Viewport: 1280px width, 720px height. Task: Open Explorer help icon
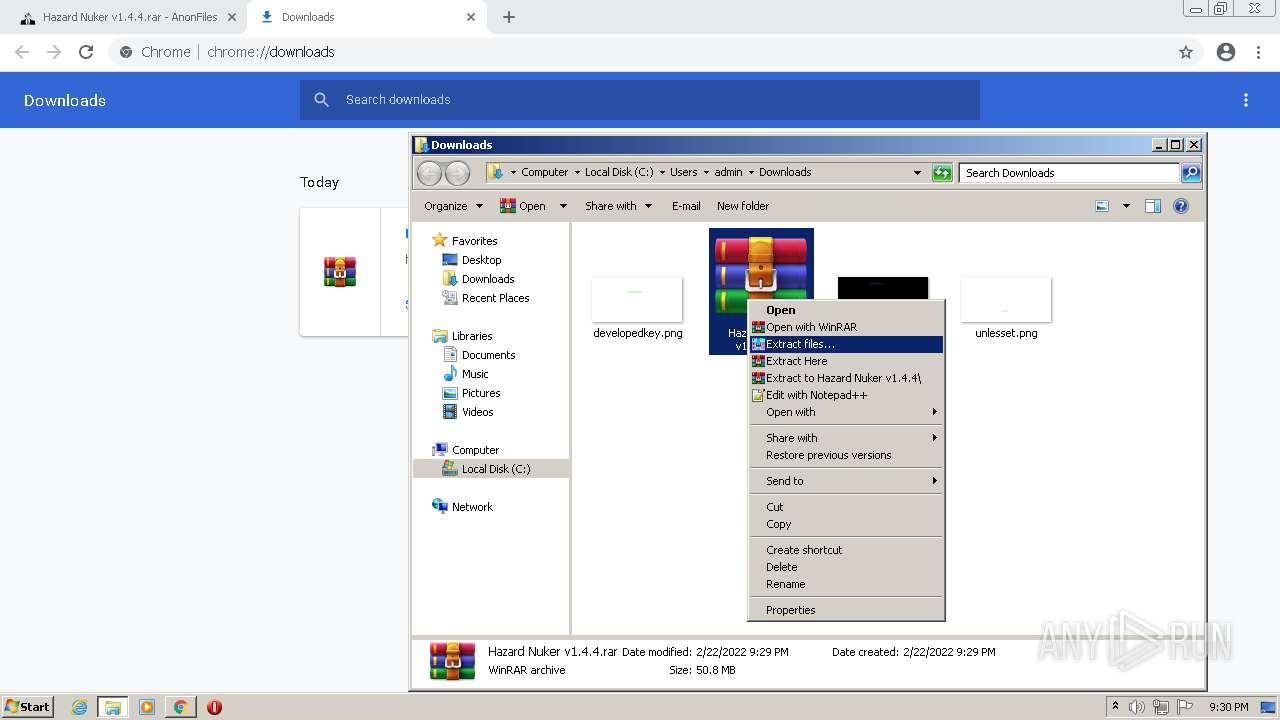click(1181, 206)
